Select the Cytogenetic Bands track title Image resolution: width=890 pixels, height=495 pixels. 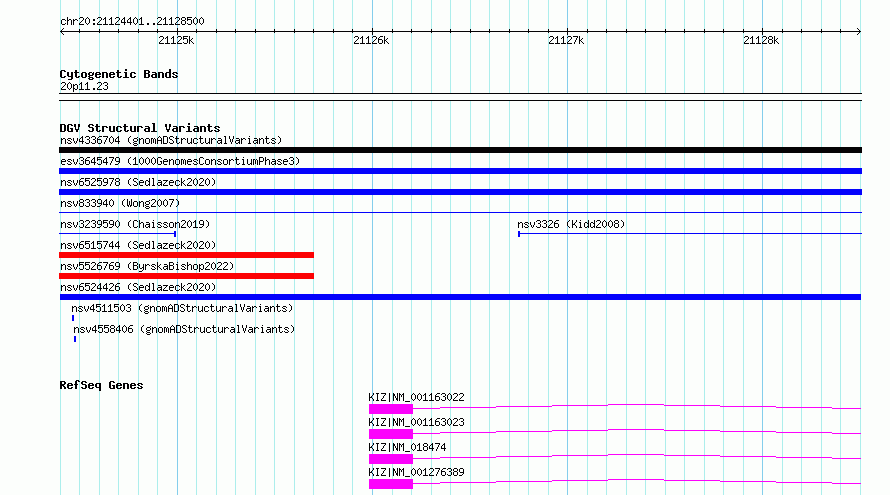pos(119,74)
